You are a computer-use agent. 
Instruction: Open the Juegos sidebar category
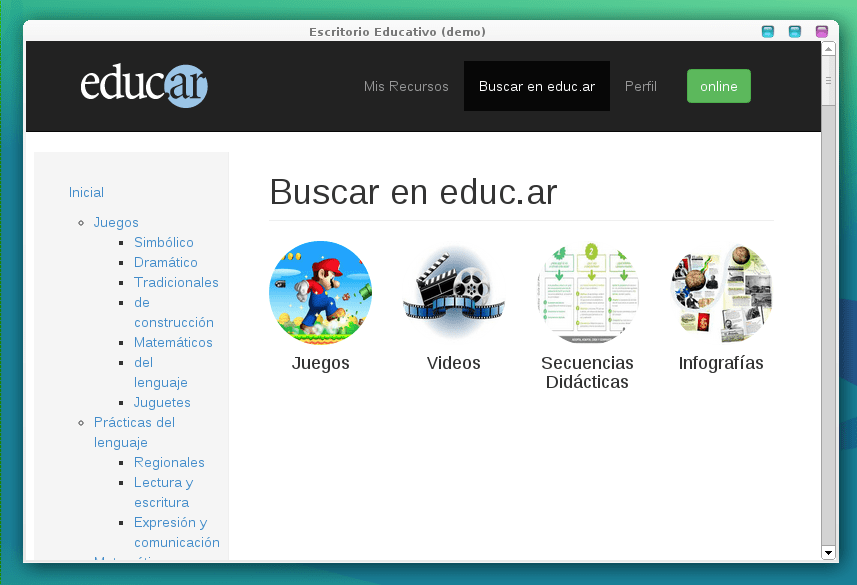[116, 223]
